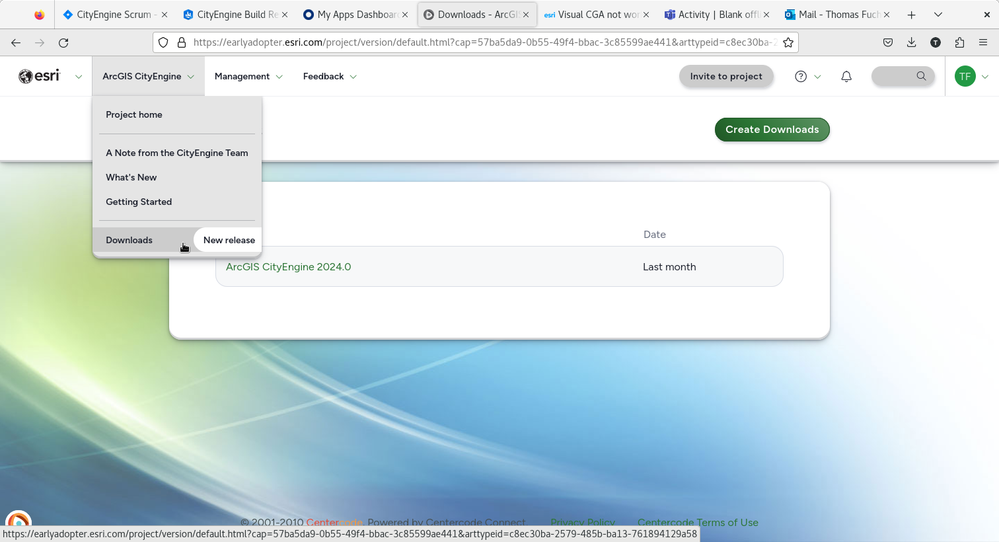Click the Firefox account avatar icon
This screenshot has width=999, height=542.
coord(935,43)
